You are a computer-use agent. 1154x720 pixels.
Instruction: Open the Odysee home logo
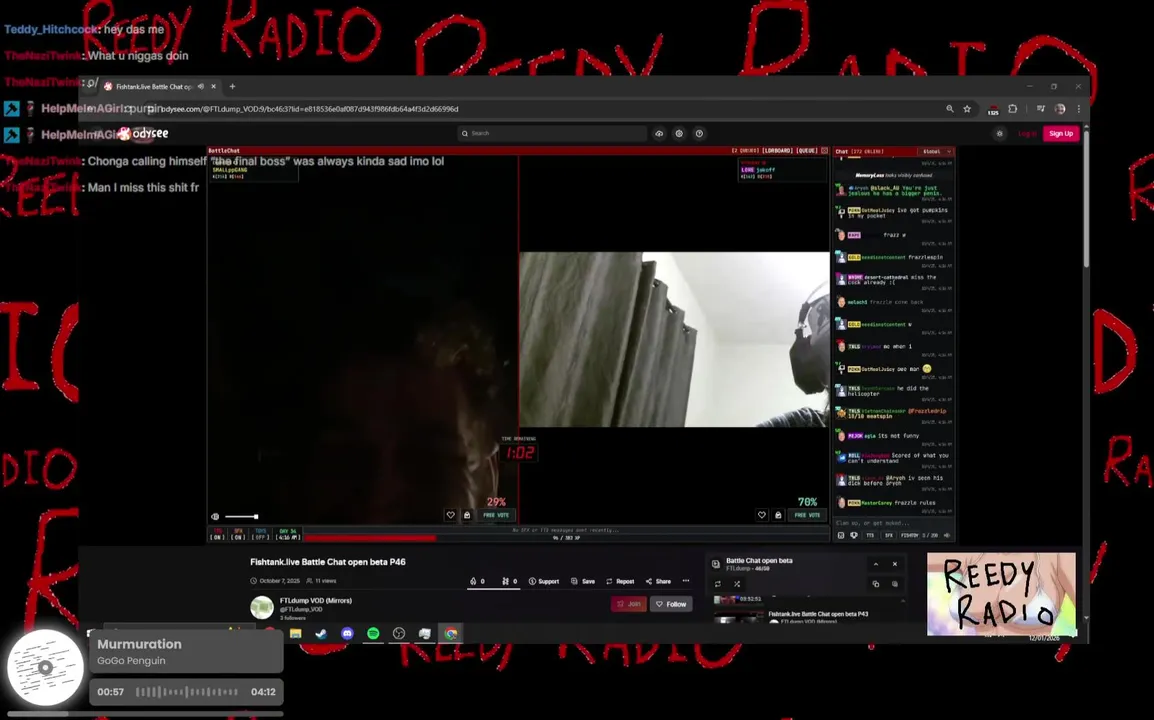(x=144, y=133)
